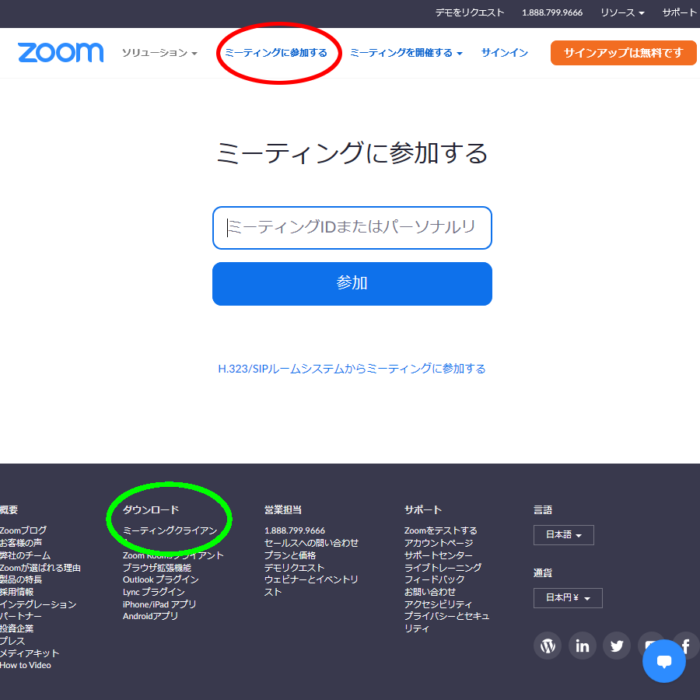
Task: Open the 日本語 language selector
Action: 563,535
